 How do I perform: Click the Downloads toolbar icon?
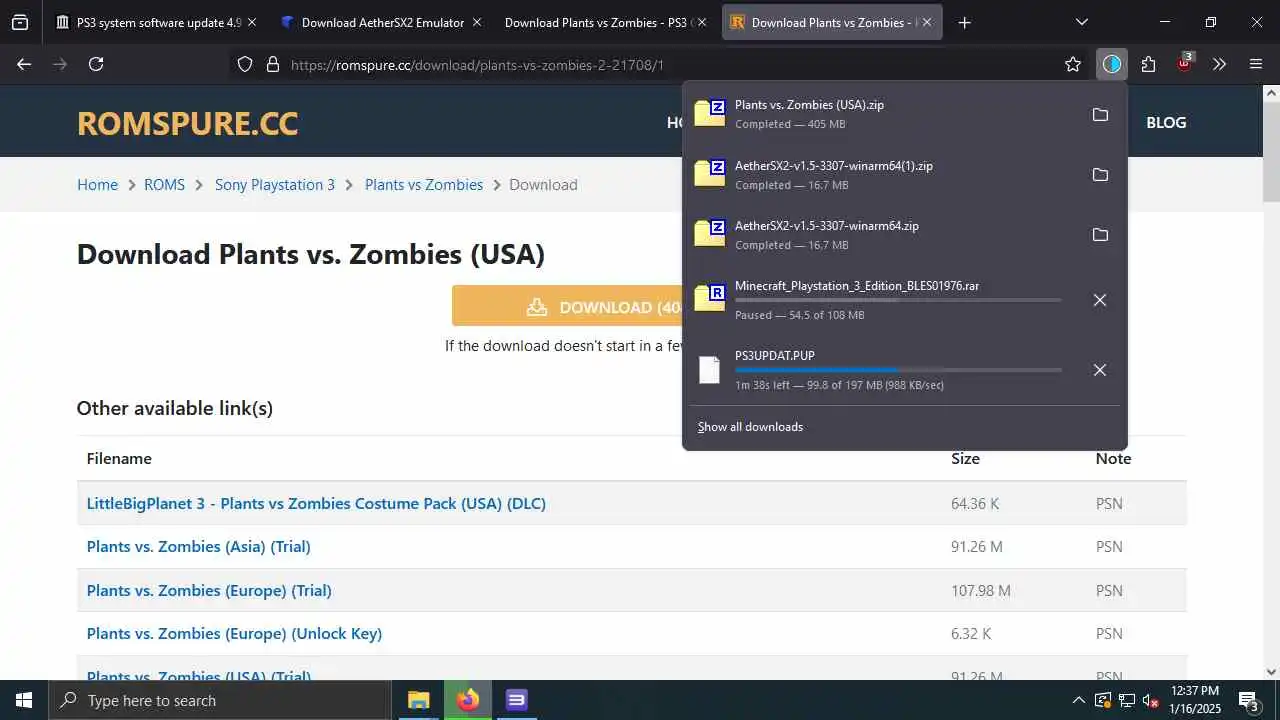tap(1112, 64)
